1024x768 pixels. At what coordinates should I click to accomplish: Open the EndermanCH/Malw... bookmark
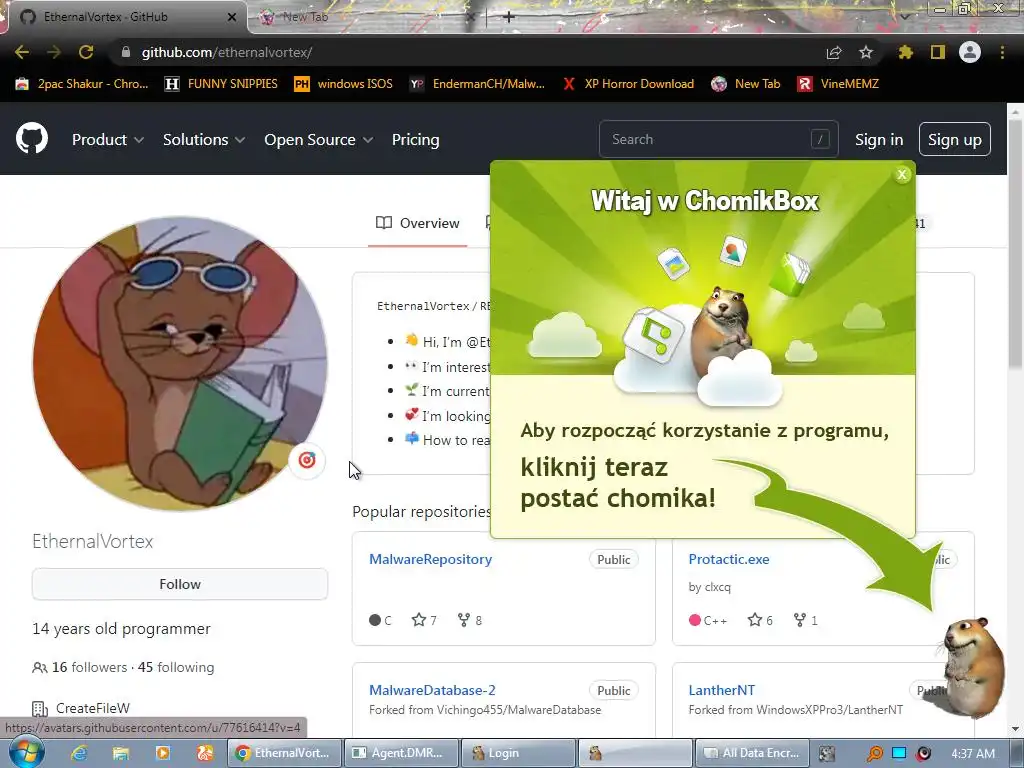click(477, 84)
